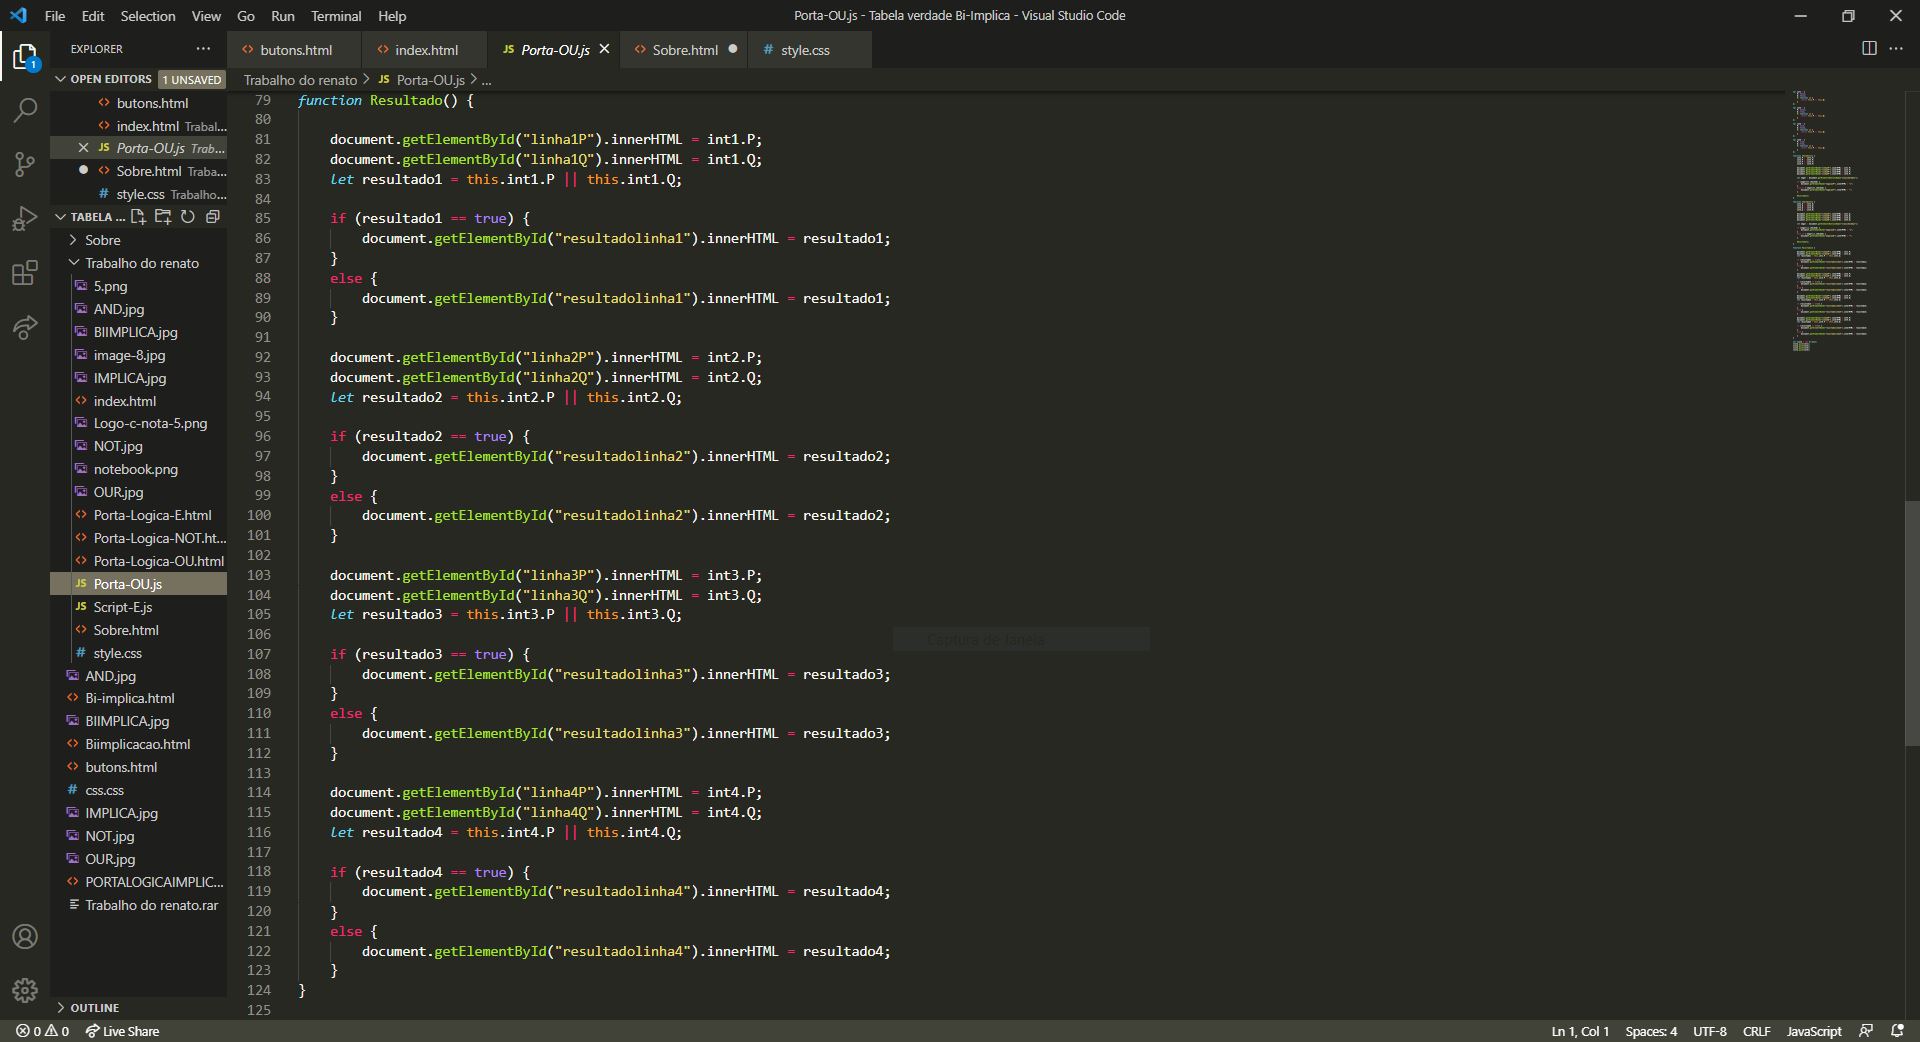1920x1042 pixels.
Task: Change end of line sequence CRLF
Action: 1756,1031
